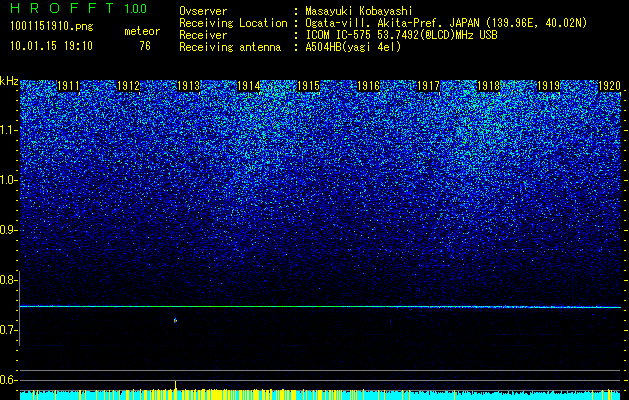Click the kHz axis unit label
The width and height of the screenshot is (629, 400).
click(9, 81)
